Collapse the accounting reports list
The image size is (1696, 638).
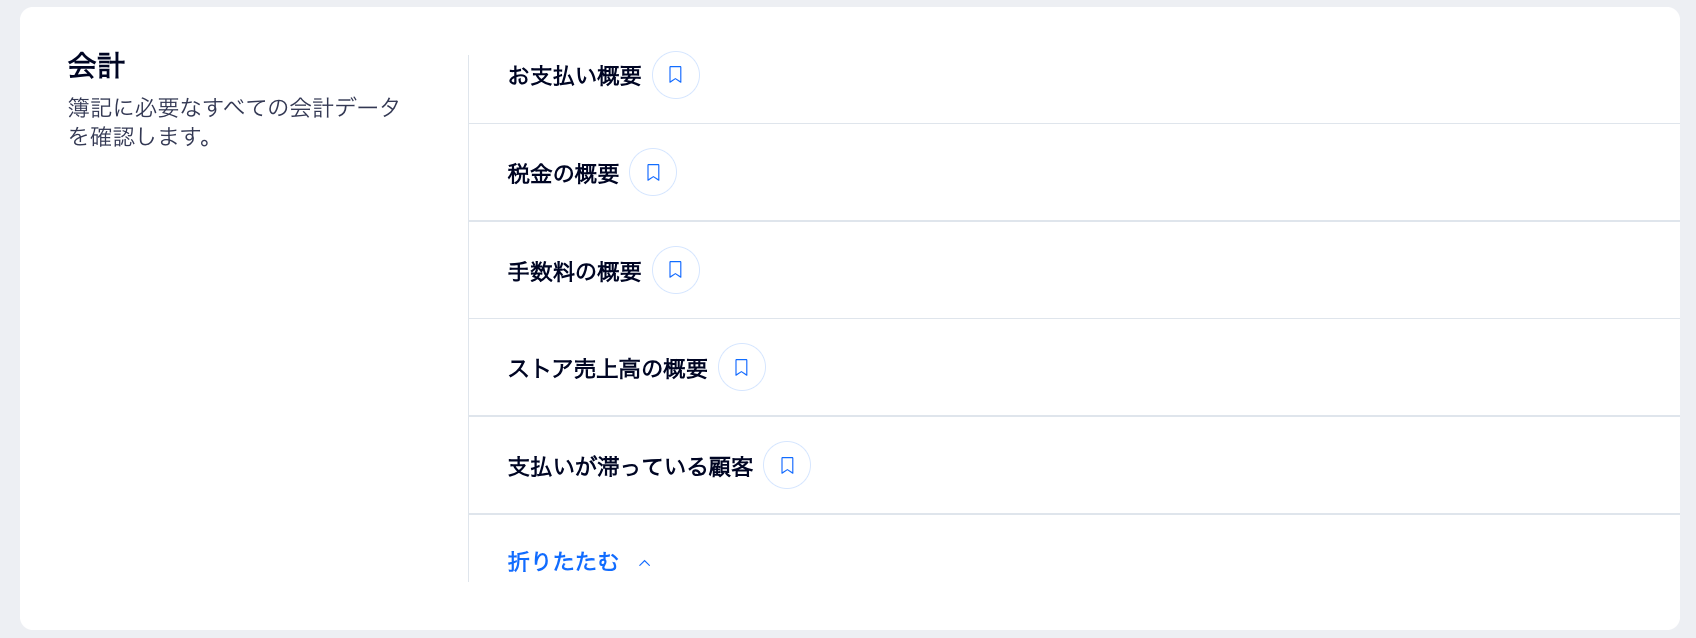[563, 562]
